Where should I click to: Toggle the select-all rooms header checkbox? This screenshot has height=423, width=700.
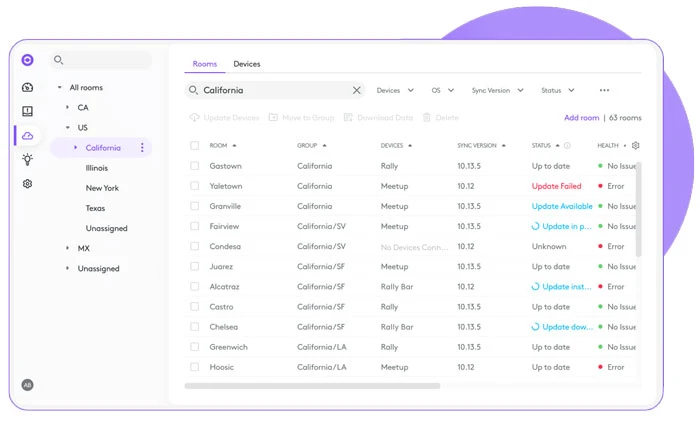(195, 146)
